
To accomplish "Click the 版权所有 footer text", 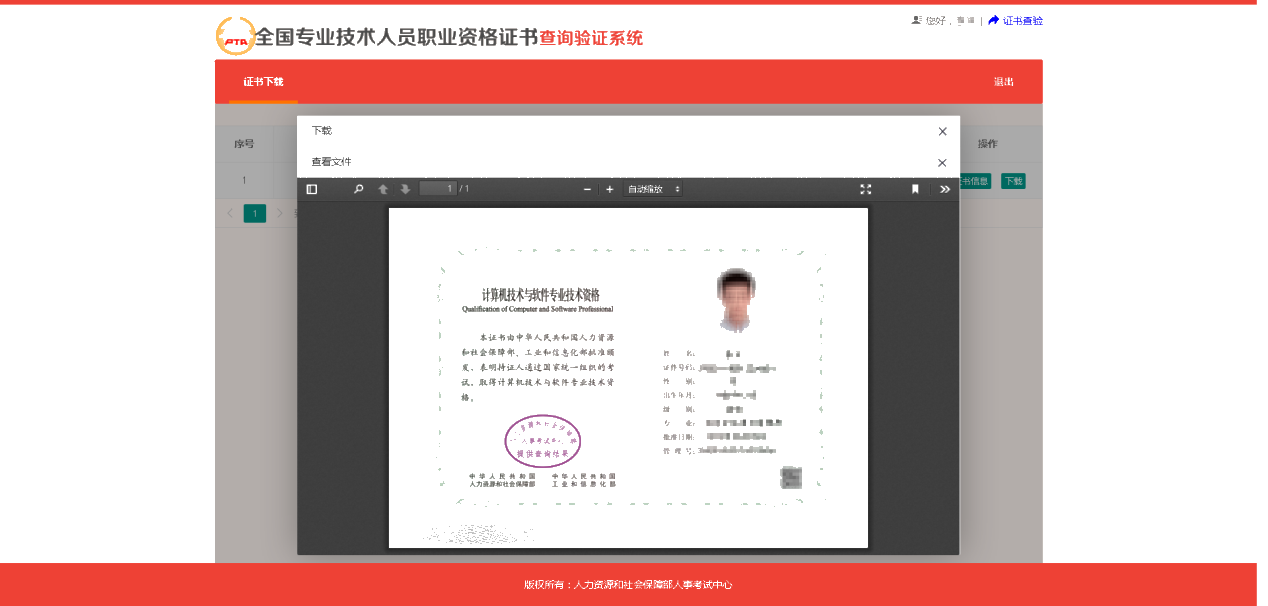I will (628, 585).
